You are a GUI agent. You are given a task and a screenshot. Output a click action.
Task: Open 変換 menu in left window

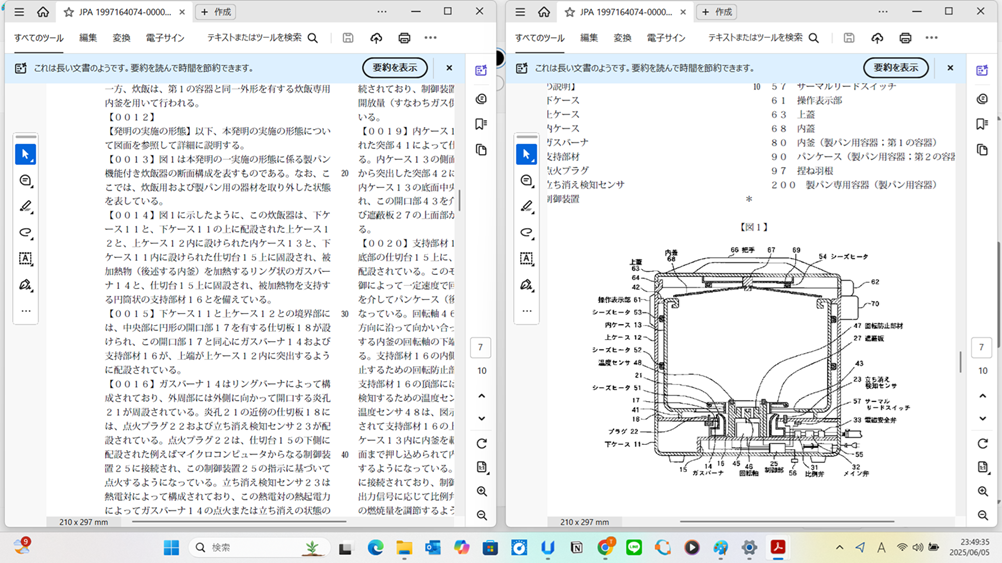pos(121,38)
